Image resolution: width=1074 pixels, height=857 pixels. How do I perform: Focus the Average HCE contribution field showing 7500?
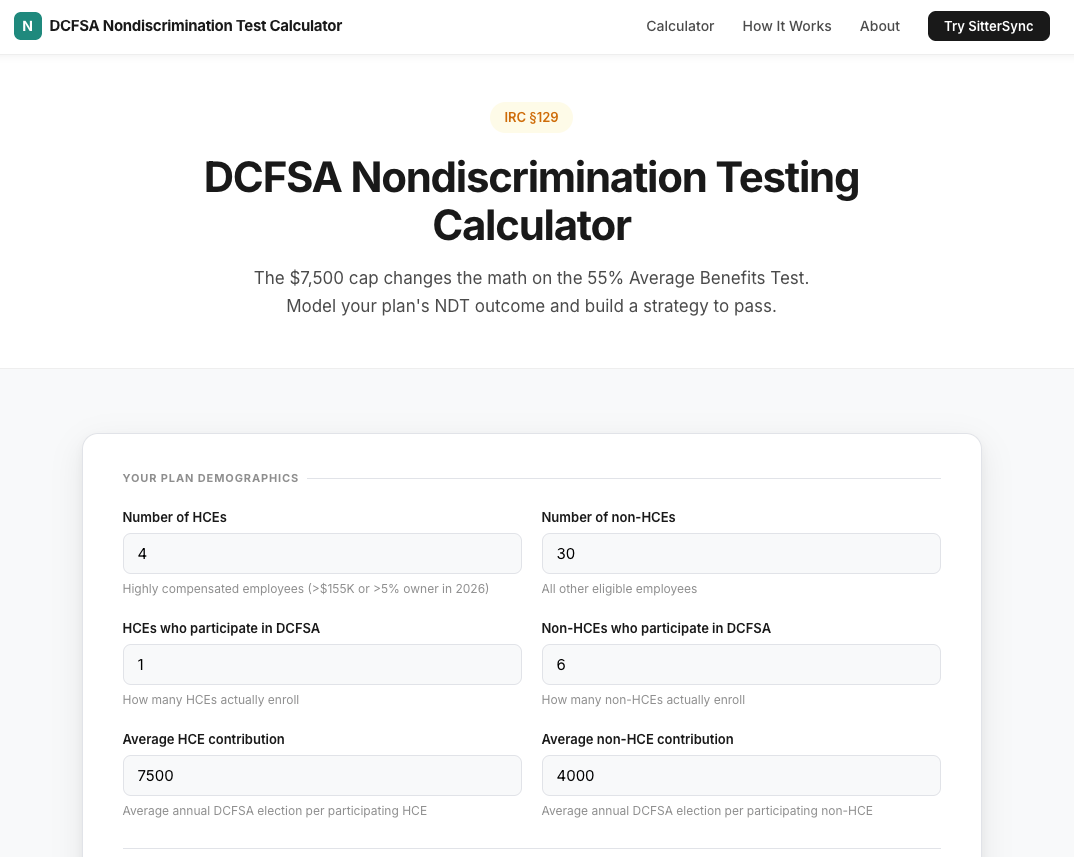[321, 775]
